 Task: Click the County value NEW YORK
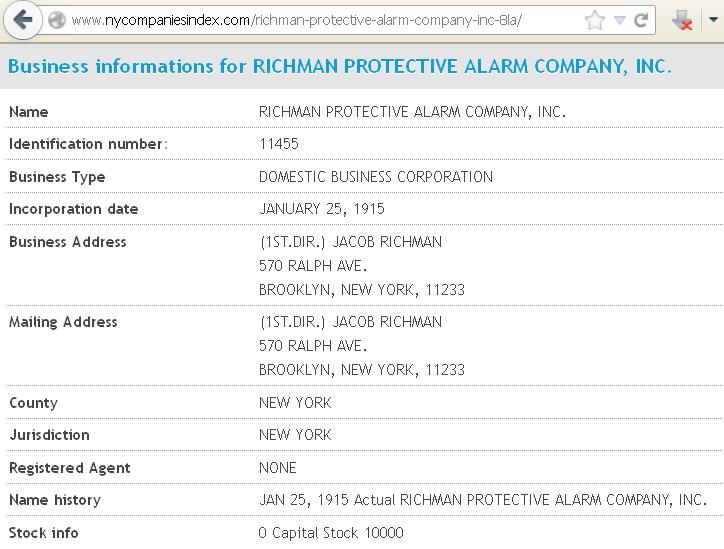[x=295, y=403]
